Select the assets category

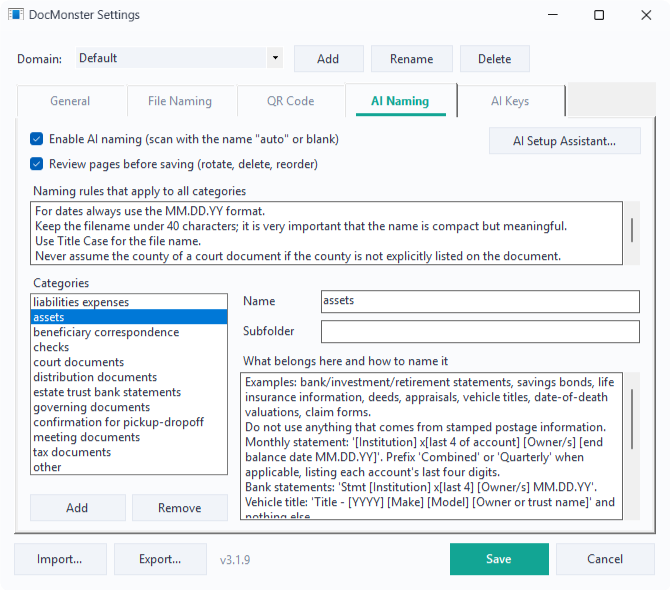click(129, 317)
